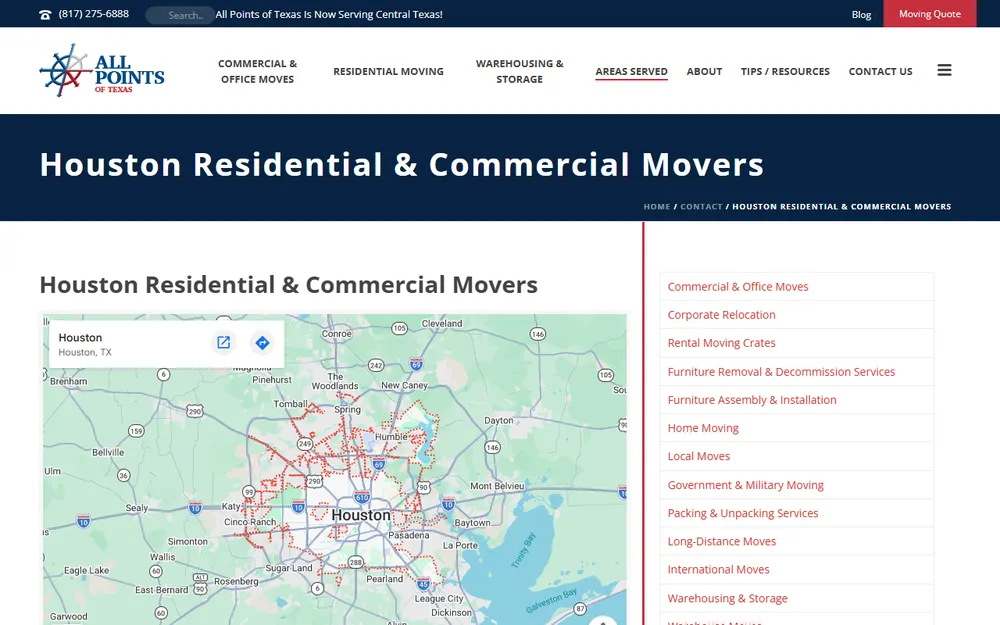
Task: Get directions to Houston icon
Action: click(x=262, y=342)
